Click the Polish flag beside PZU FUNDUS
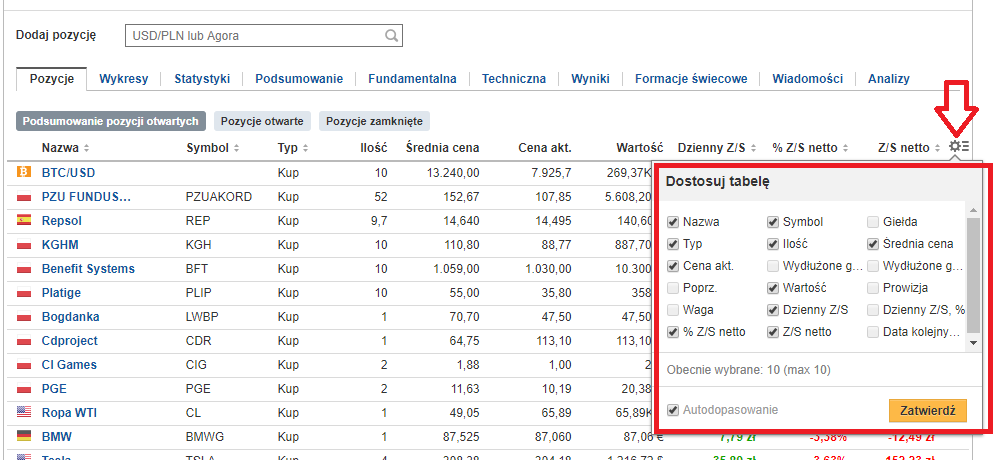 tap(24, 197)
